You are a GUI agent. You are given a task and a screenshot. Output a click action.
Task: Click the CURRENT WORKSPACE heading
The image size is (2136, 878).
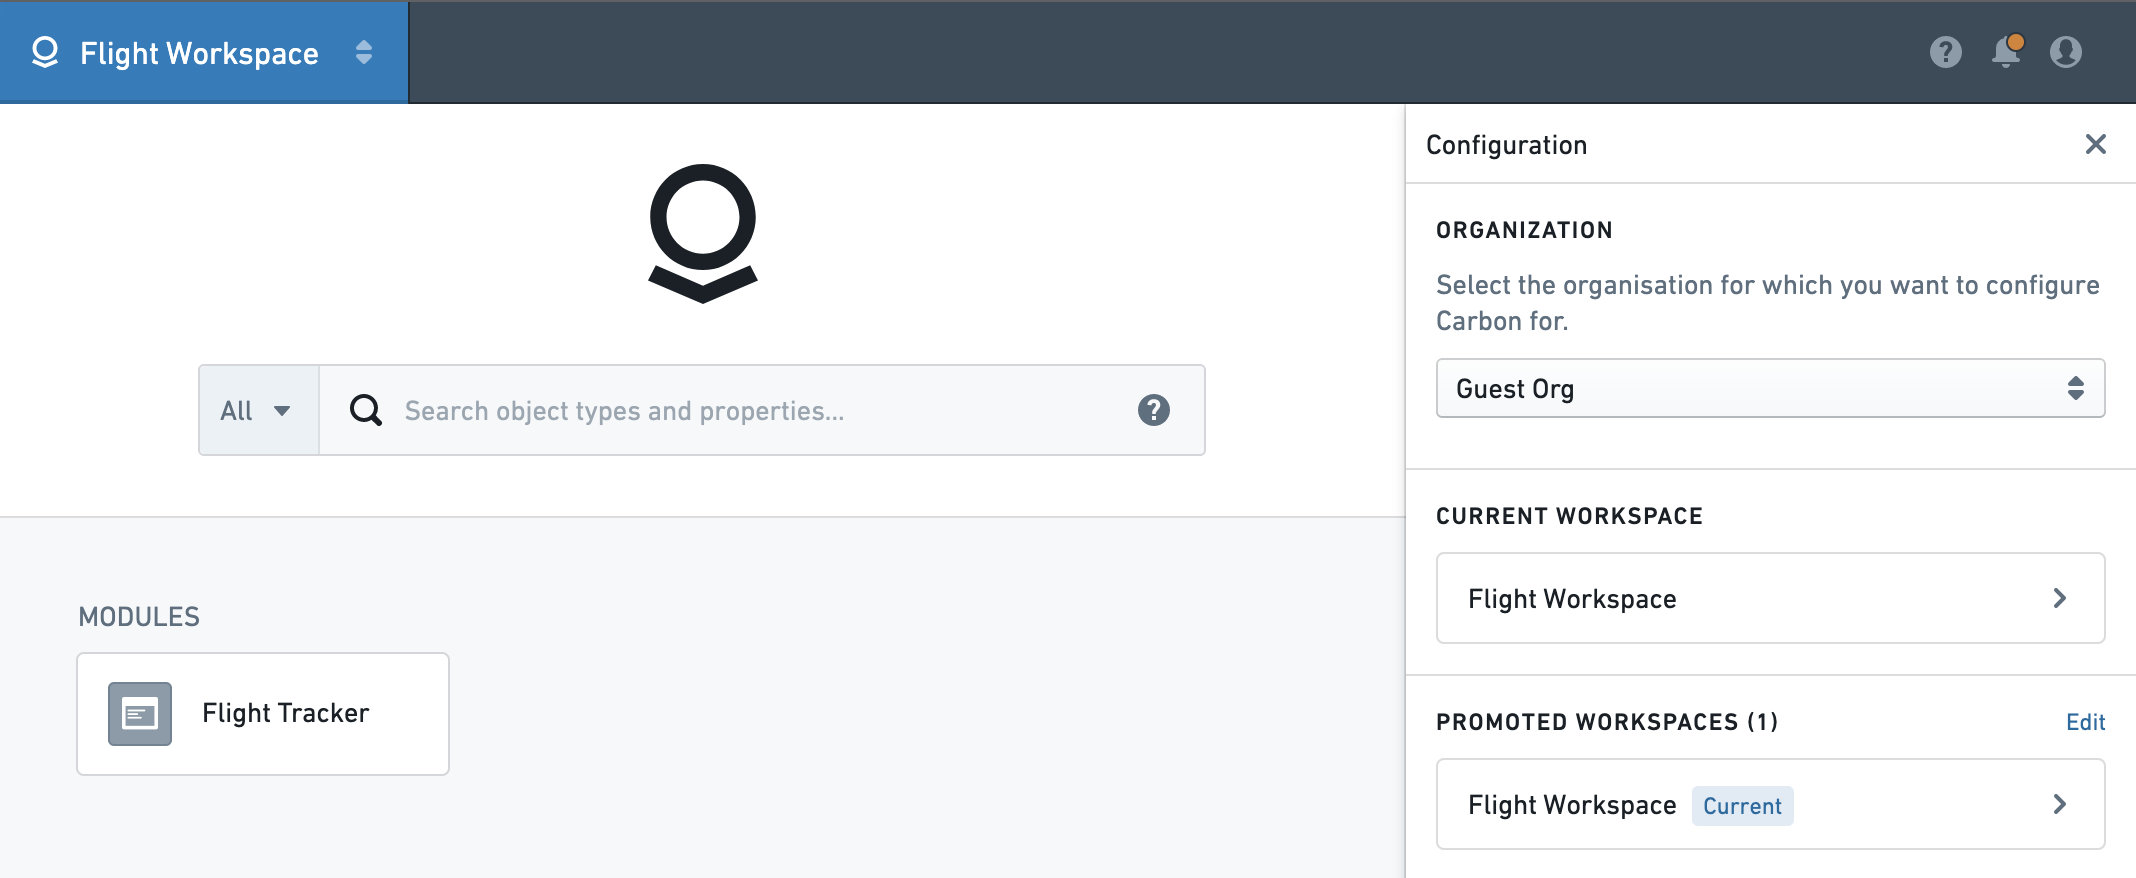[x=1569, y=516]
